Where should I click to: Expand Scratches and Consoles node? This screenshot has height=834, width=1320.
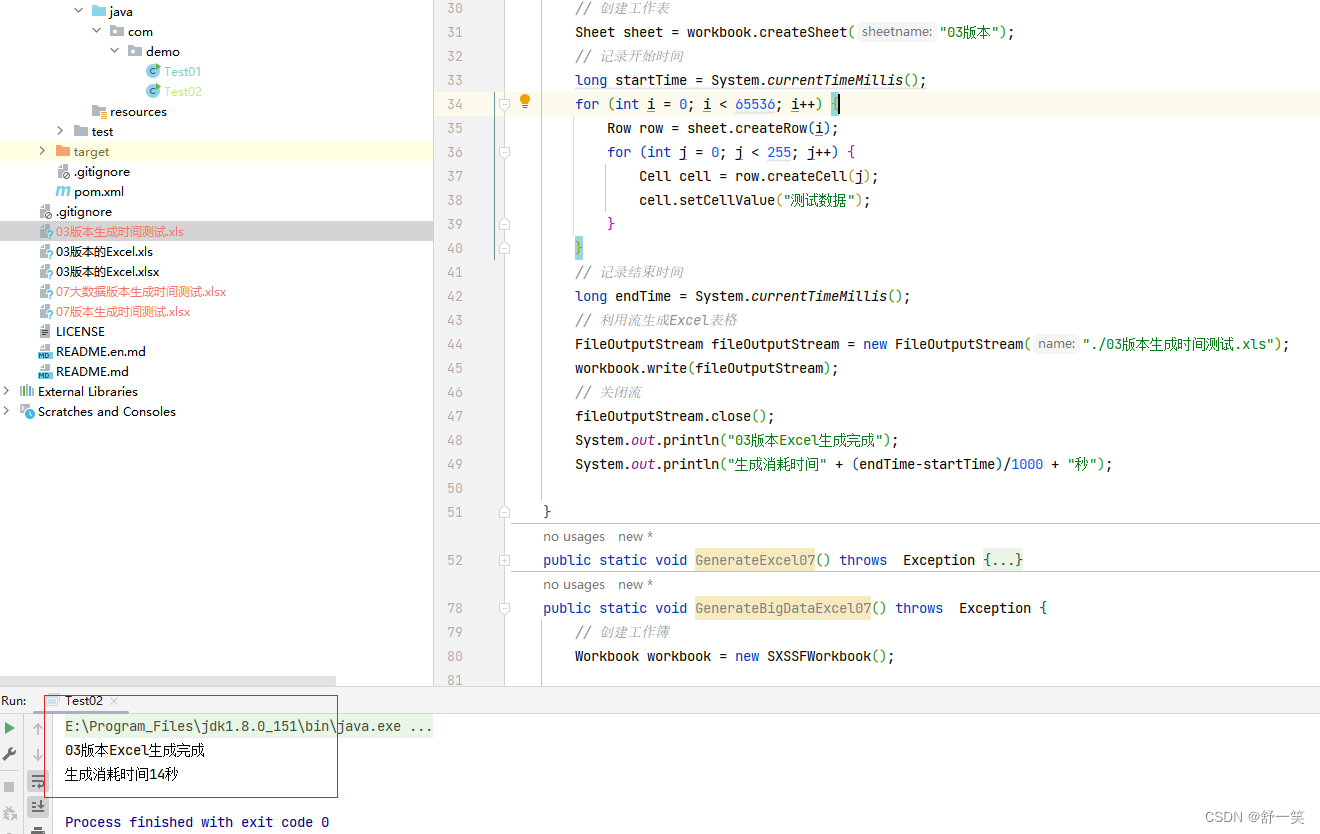click(7, 411)
